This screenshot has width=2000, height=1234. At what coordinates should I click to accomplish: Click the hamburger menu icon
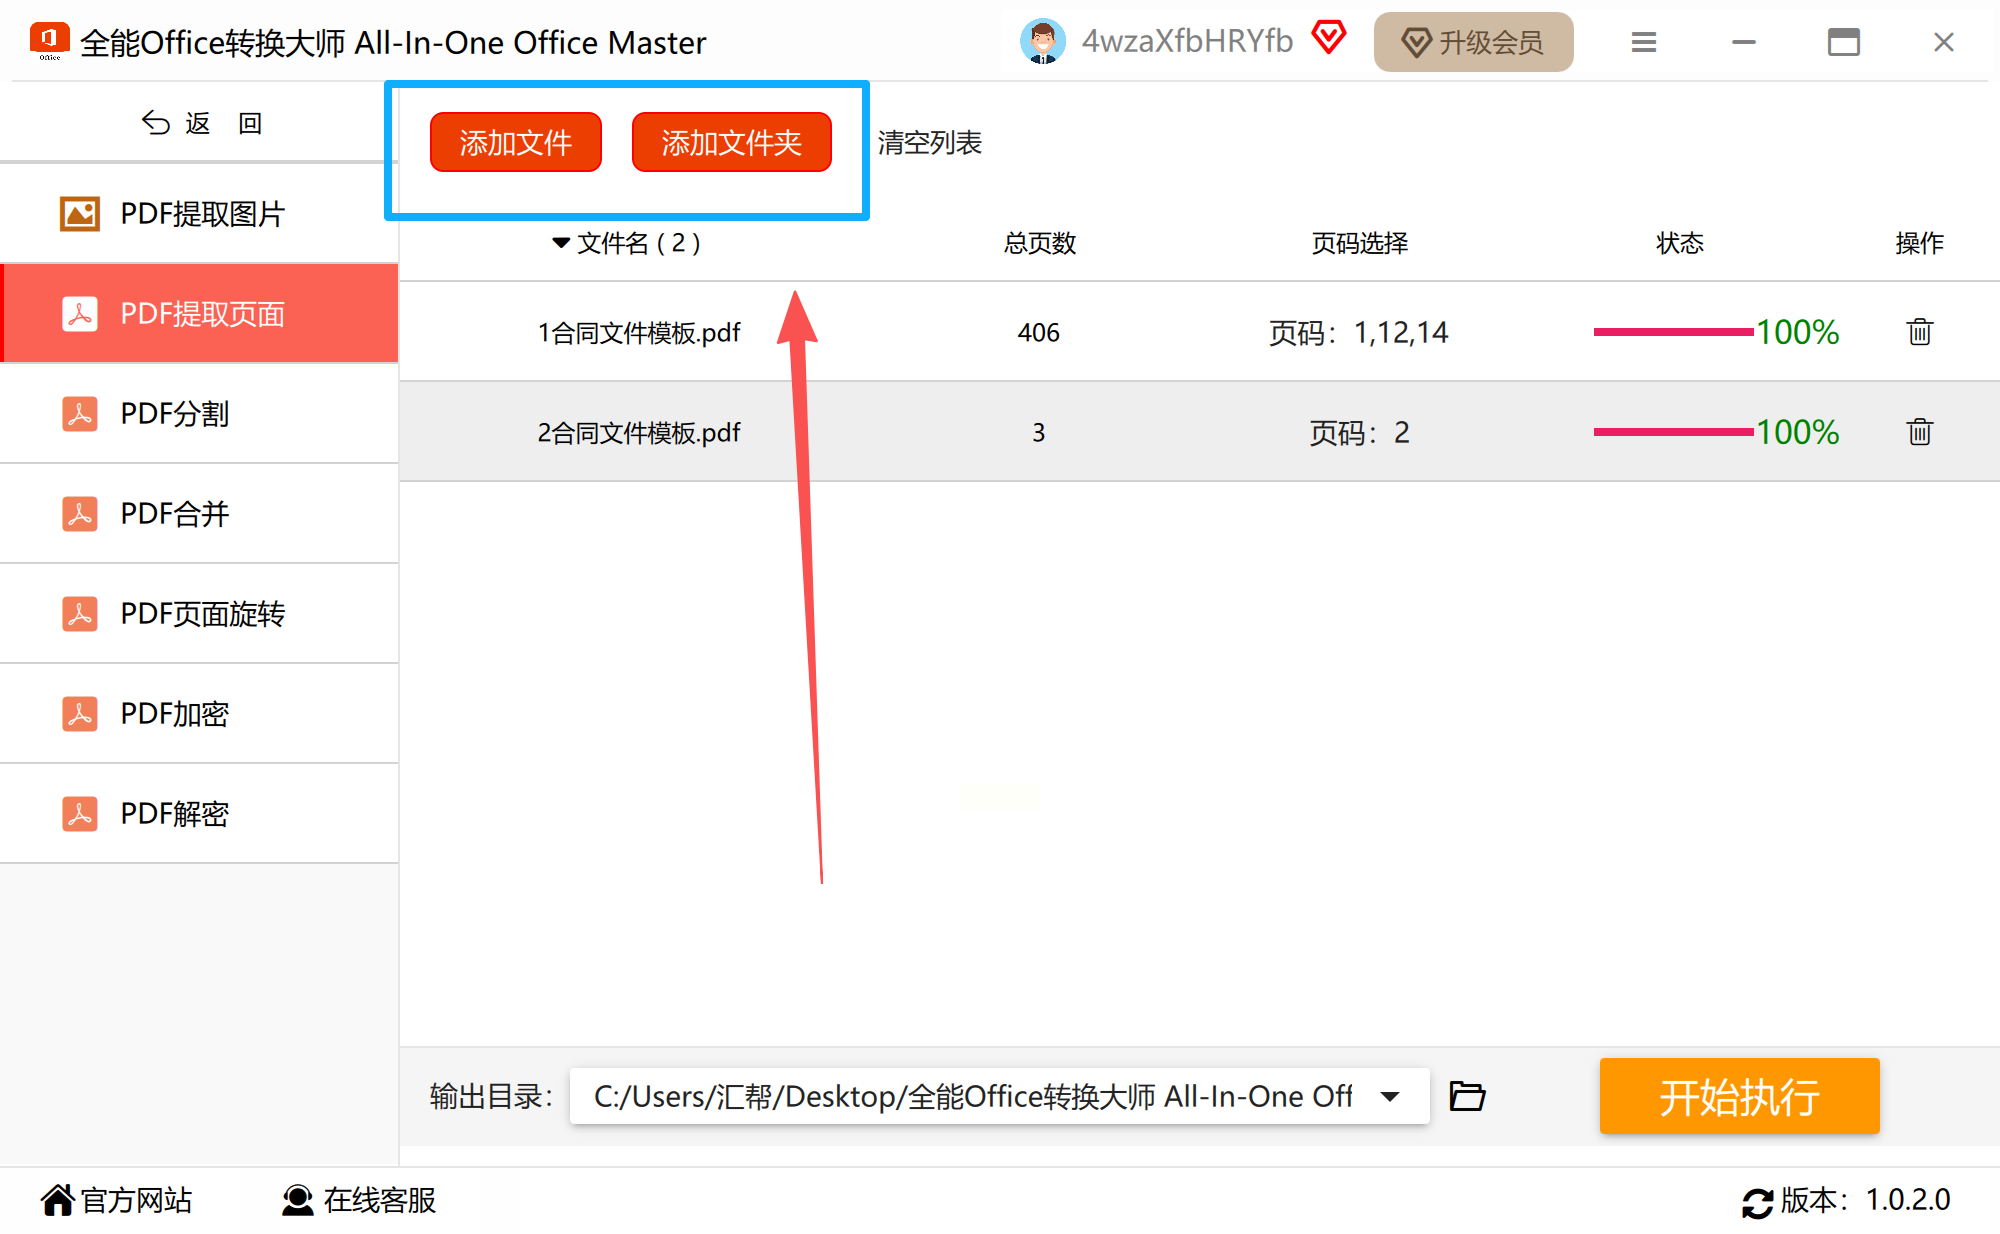(1644, 42)
